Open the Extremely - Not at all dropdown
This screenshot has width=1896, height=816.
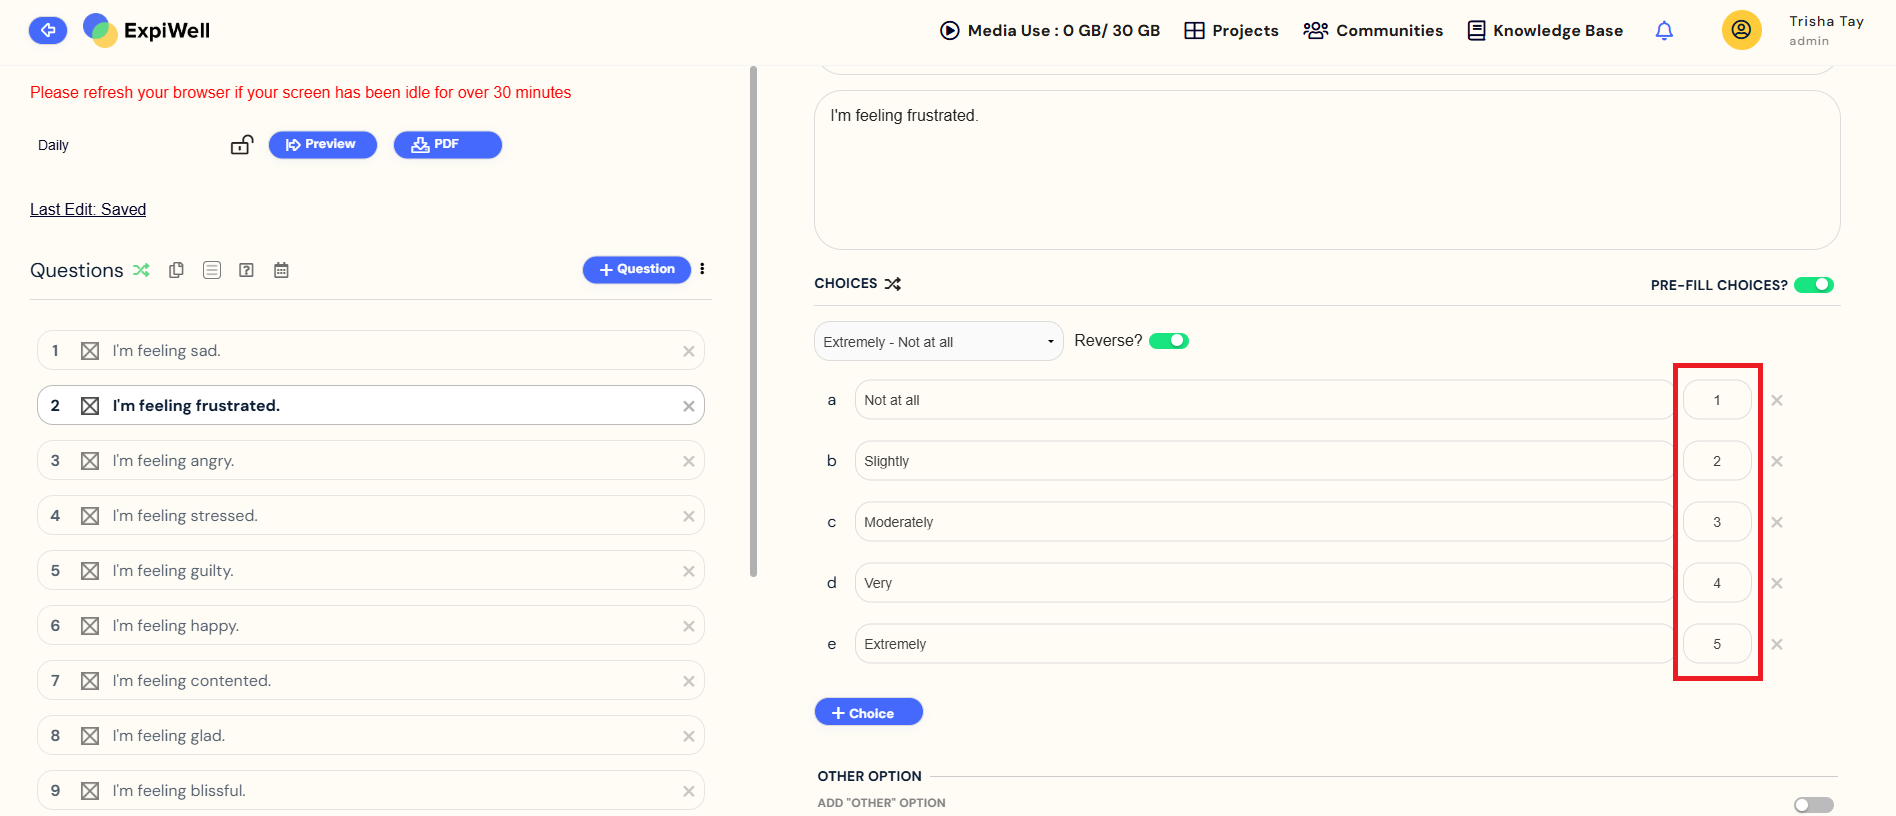click(x=938, y=342)
